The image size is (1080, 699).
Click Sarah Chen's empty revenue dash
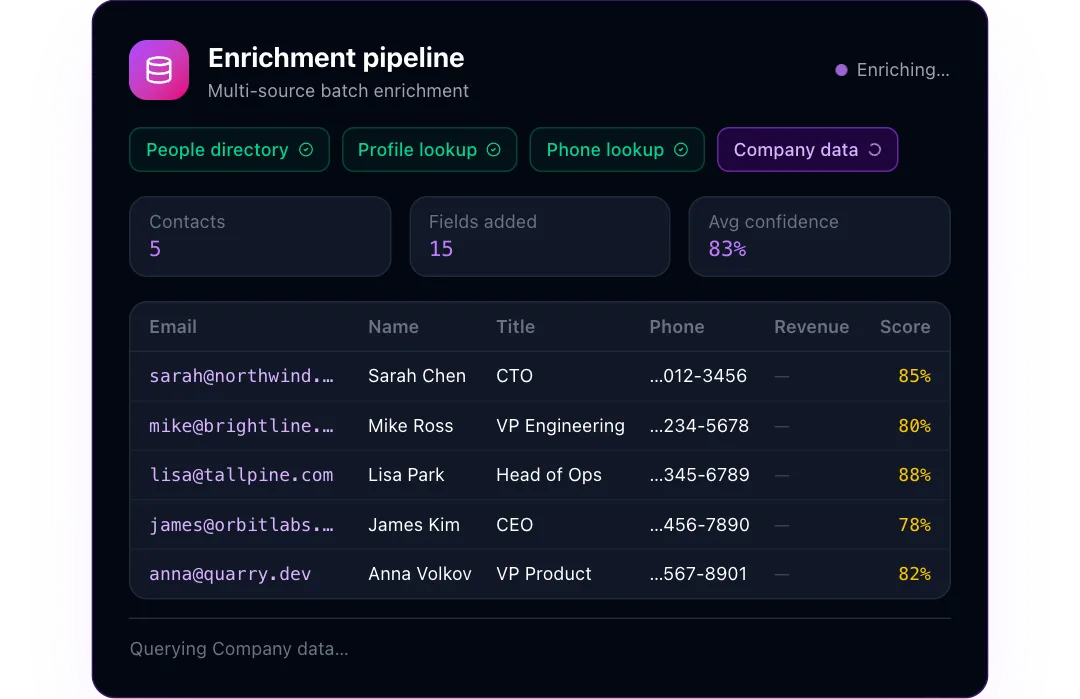[781, 377]
